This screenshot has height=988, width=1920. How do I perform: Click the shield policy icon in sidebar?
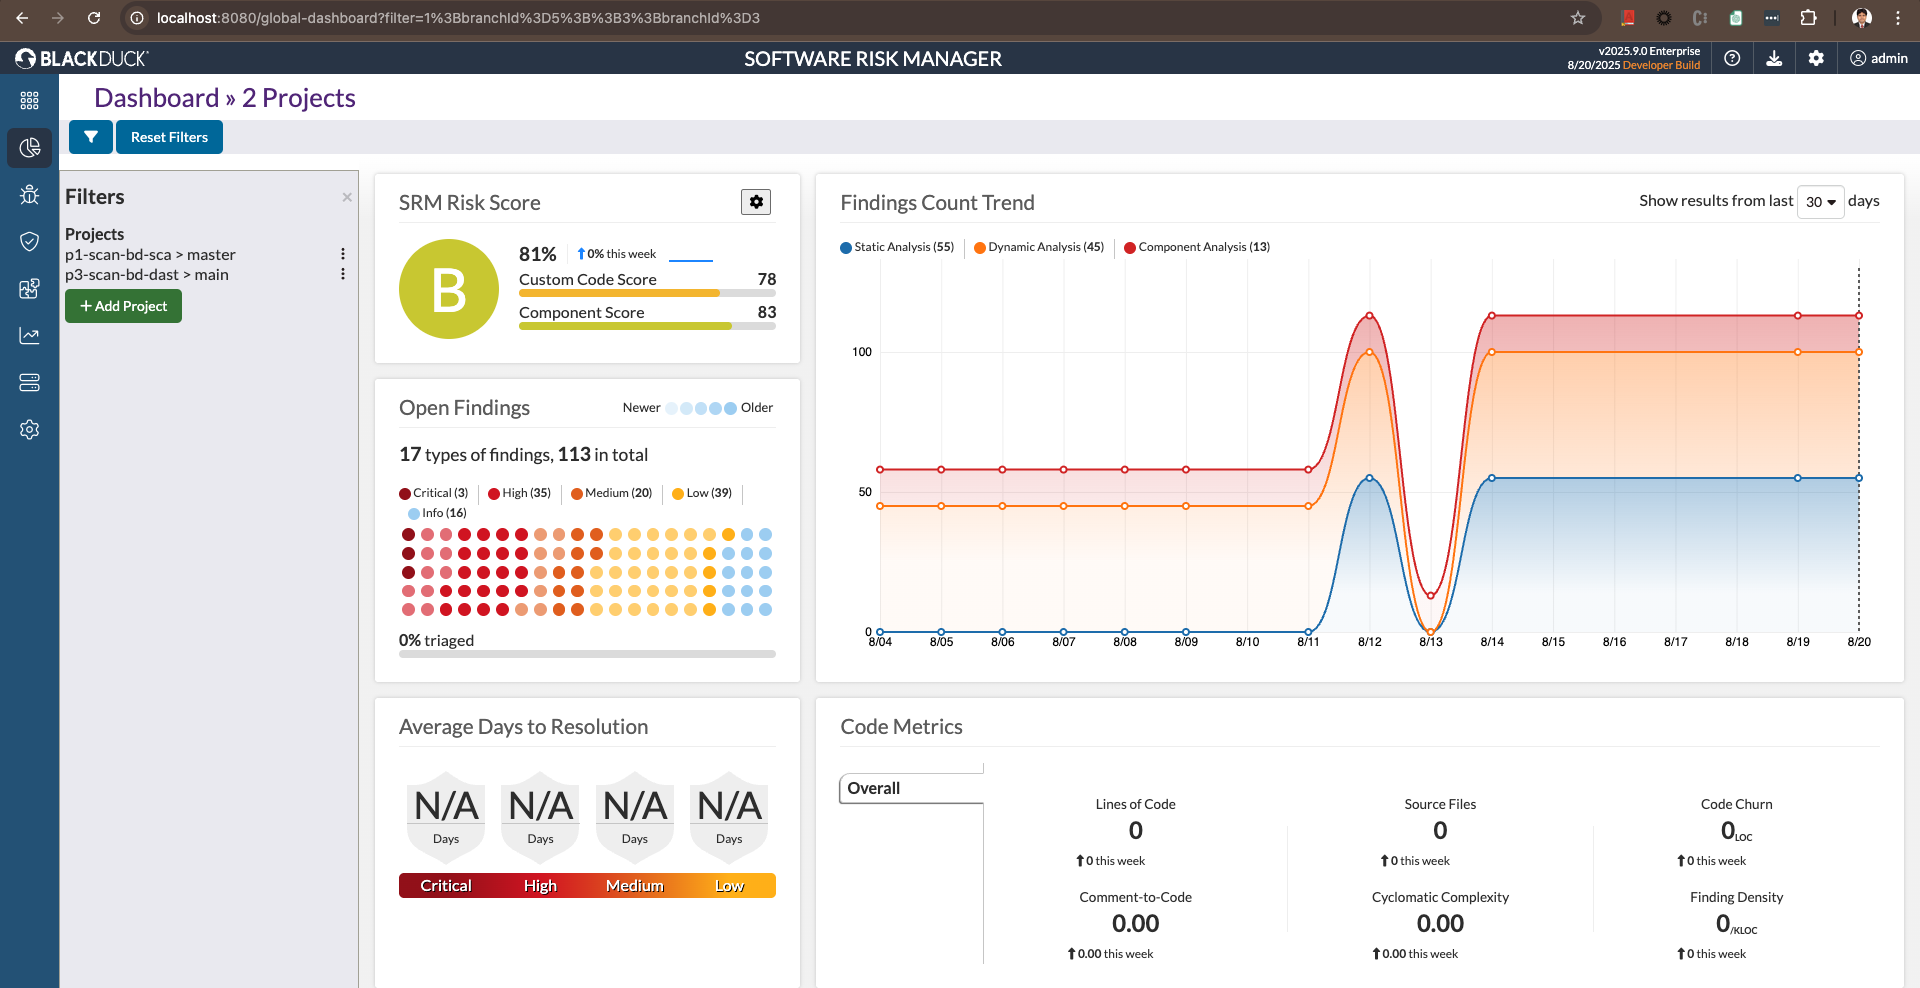click(x=29, y=242)
